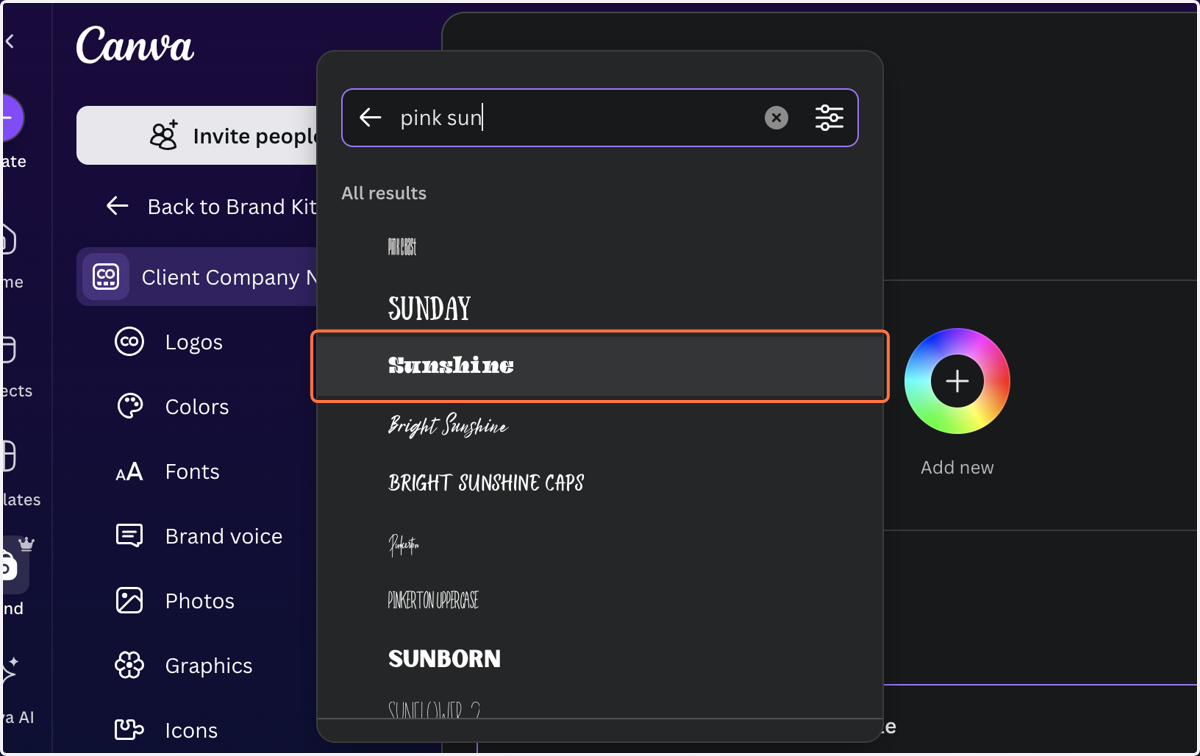This screenshot has height=756, width=1200.
Task: Open the Icons section
Action: point(191,731)
